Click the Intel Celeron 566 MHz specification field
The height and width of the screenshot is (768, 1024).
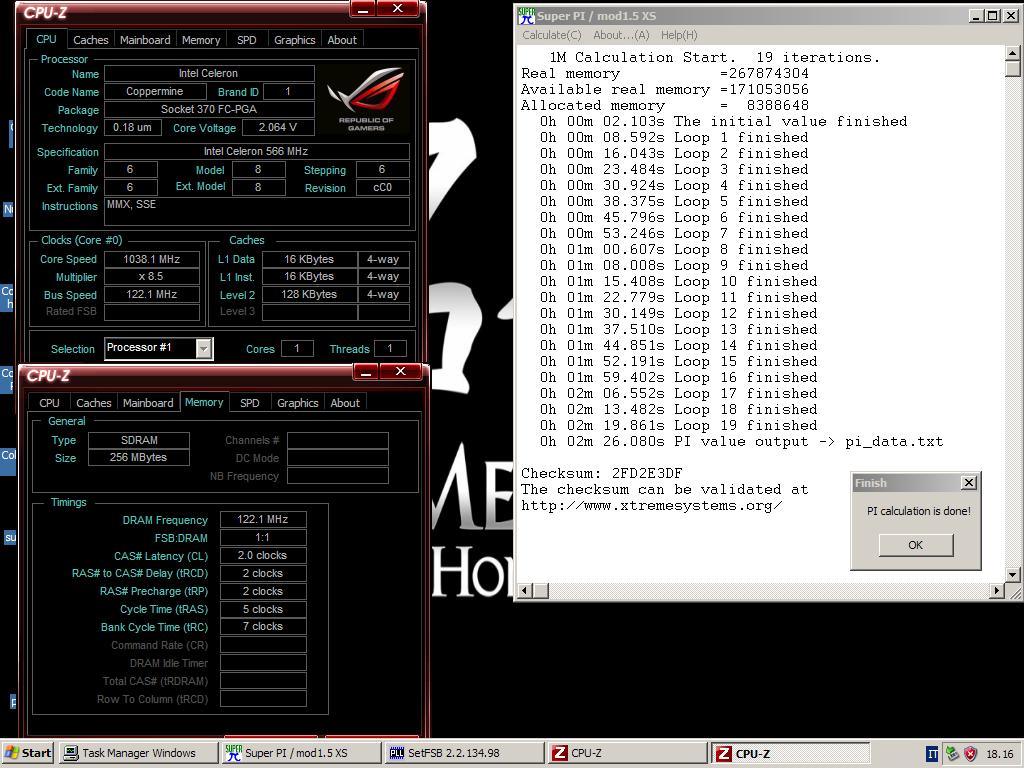[x=256, y=152]
